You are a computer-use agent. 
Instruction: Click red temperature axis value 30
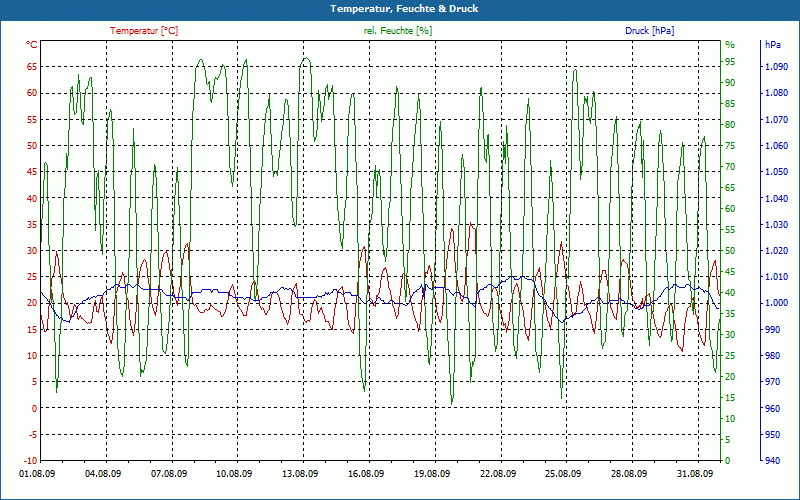pyautogui.click(x=32, y=251)
